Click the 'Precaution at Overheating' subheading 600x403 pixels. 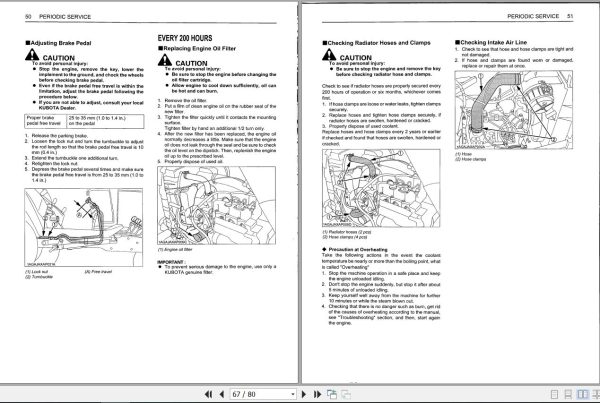[x=355, y=250]
